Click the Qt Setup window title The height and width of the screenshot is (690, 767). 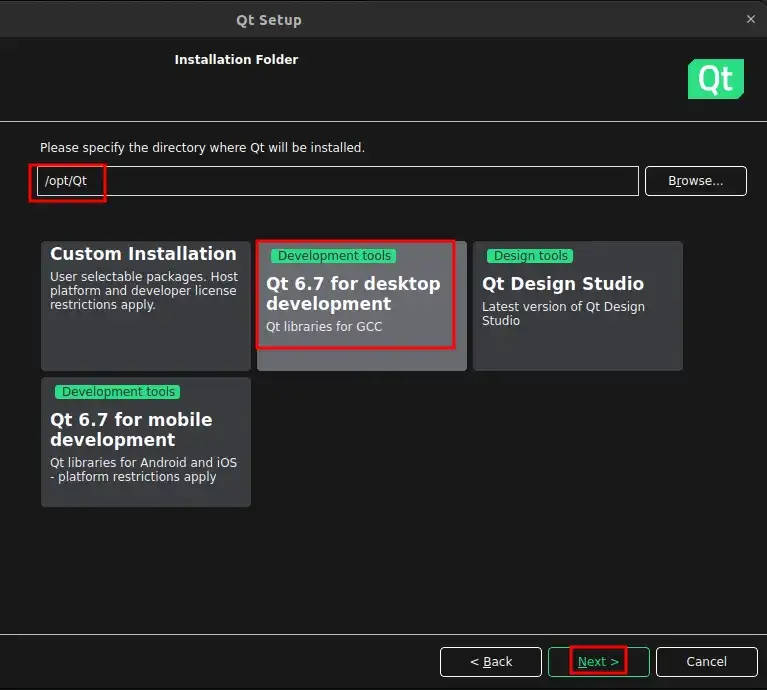tap(269, 20)
